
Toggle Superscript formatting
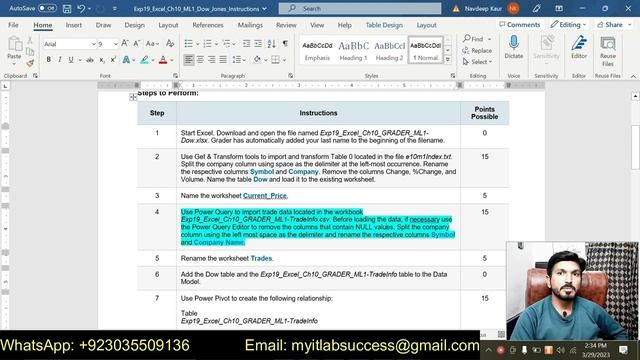[113, 60]
